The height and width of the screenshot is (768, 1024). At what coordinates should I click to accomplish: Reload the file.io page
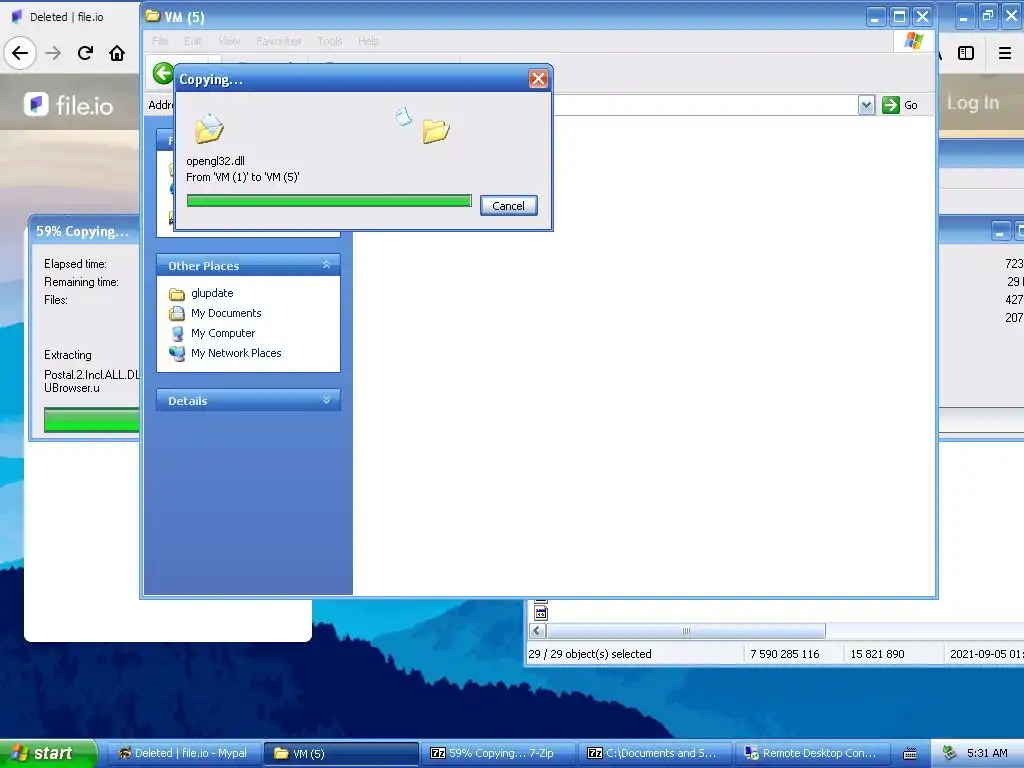(85, 53)
